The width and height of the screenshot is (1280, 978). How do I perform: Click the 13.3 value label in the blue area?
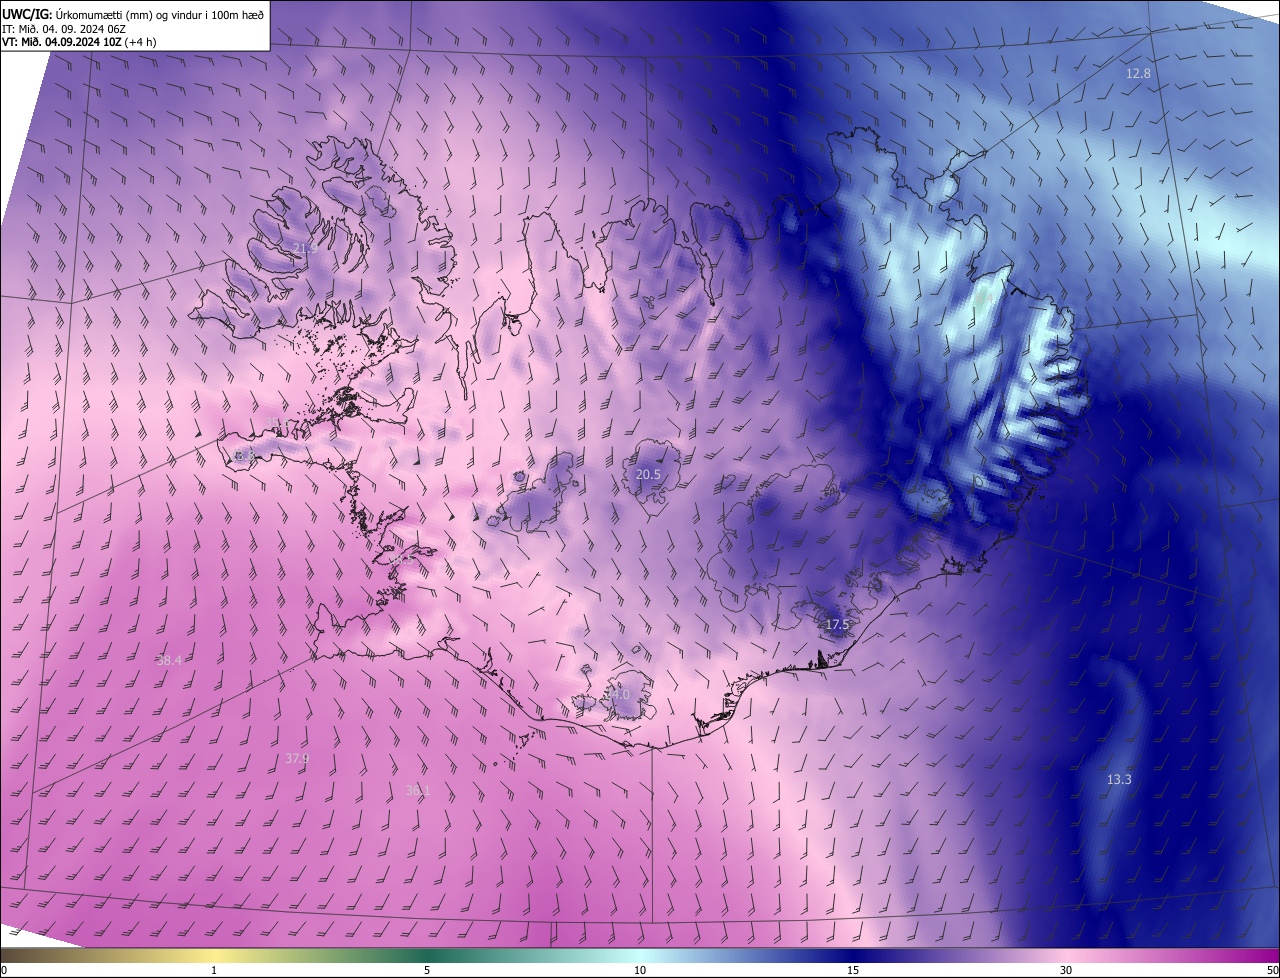tap(1119, 779)
